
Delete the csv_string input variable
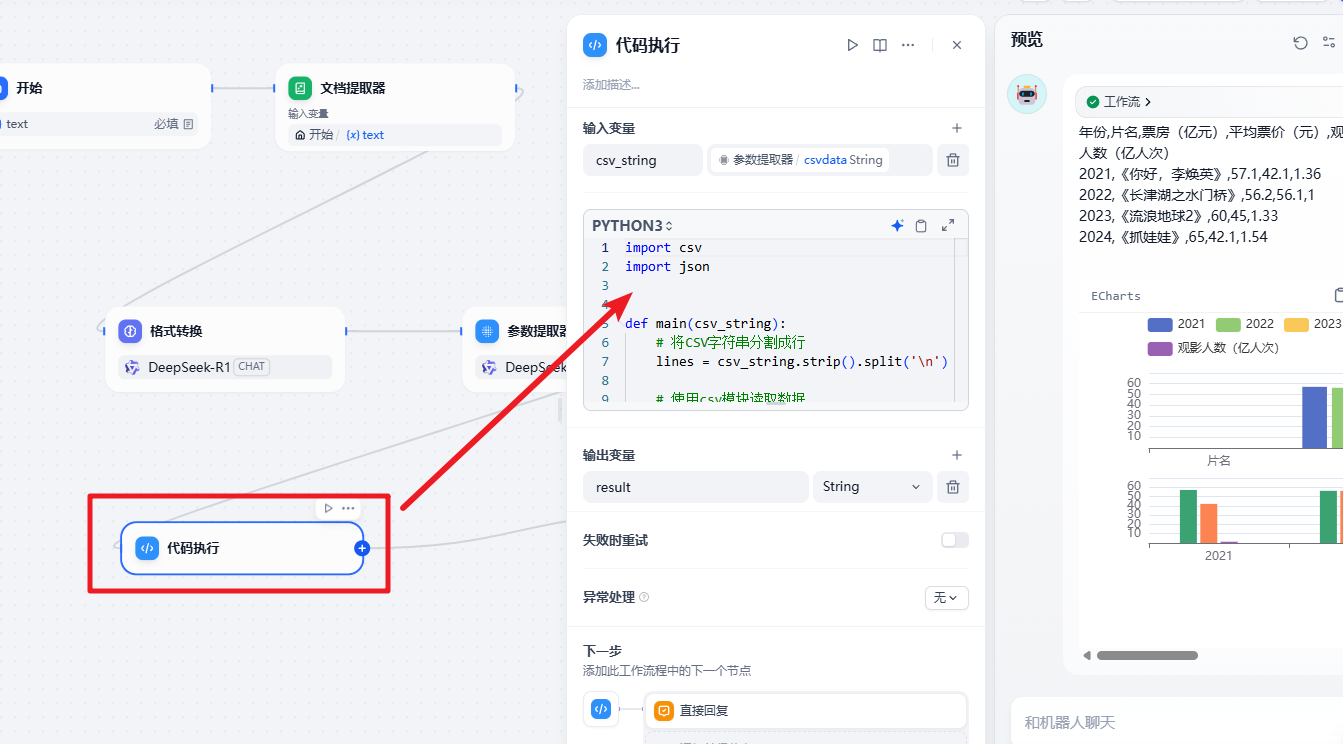[x=952, y=160]
